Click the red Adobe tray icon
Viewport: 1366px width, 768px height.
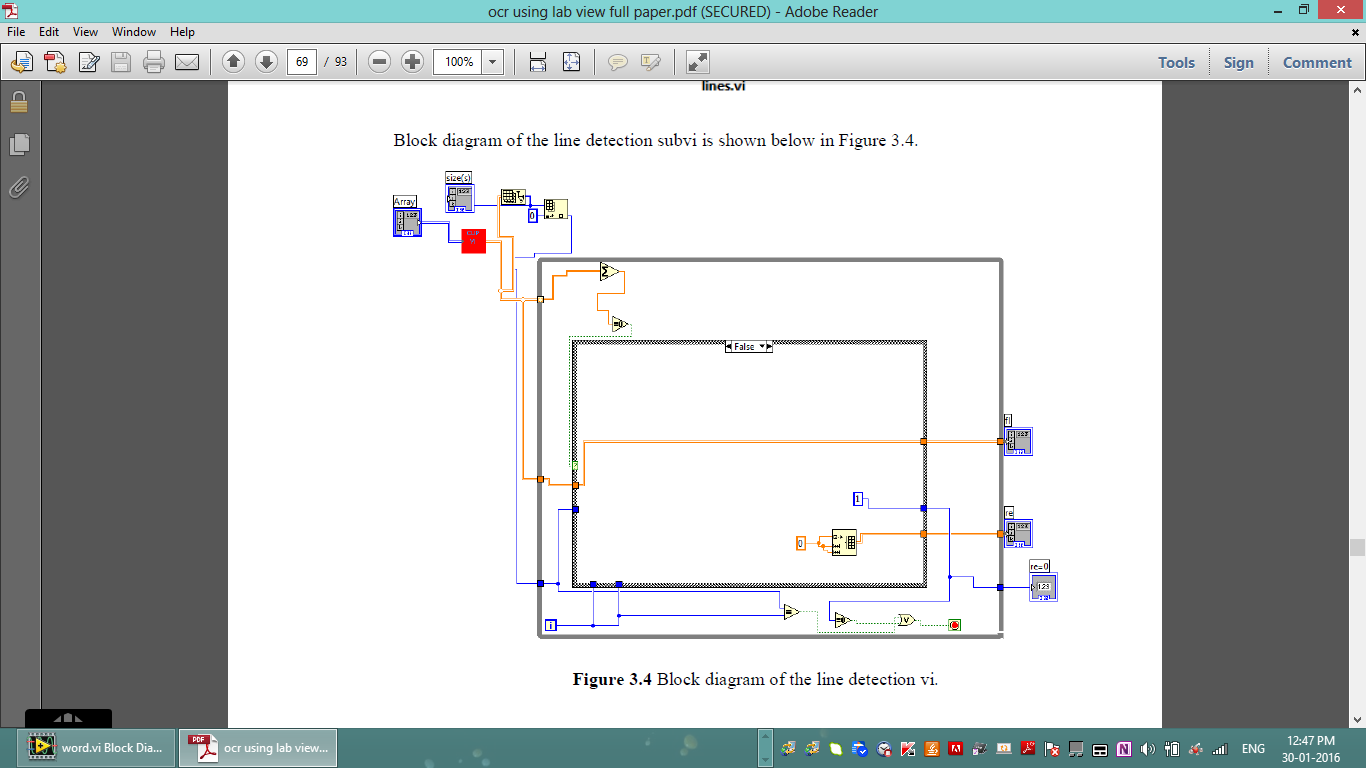coord(955,749)
